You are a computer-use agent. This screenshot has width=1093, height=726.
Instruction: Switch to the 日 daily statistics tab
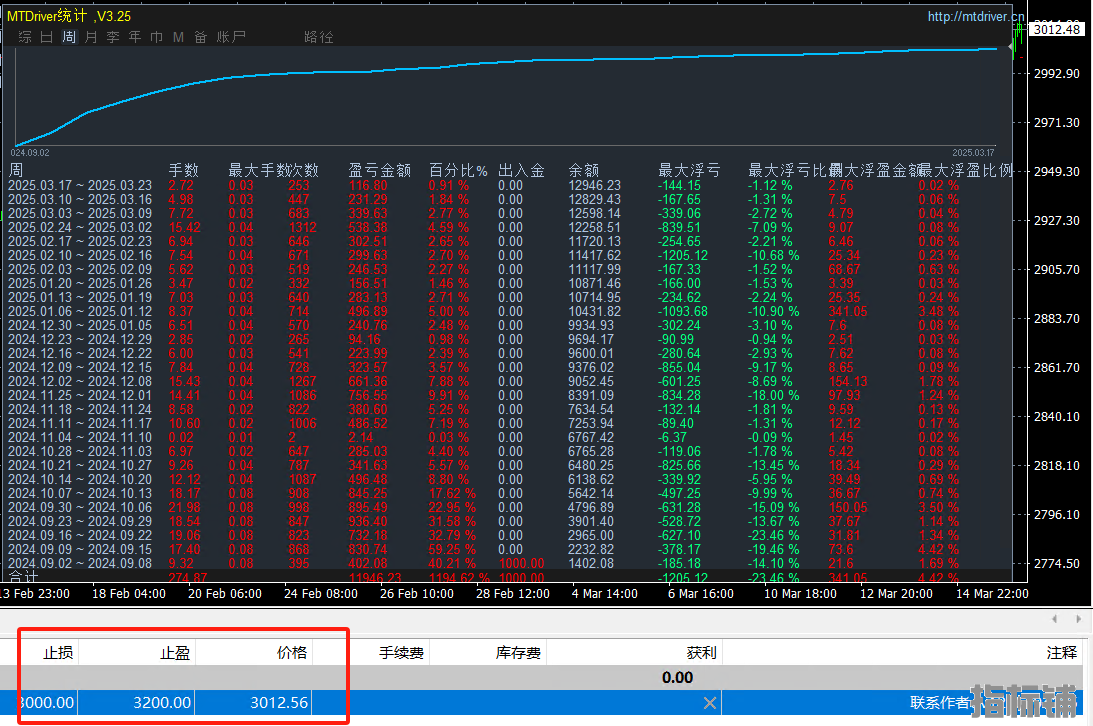(x=46, y=37)
